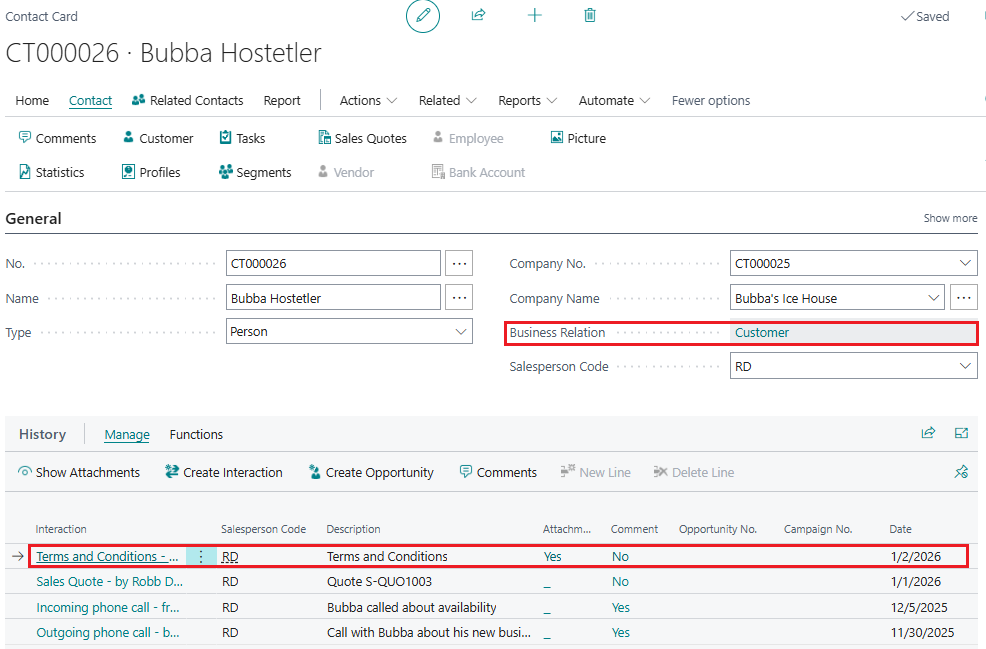This screenshot has height=649, width=986.
Task: Pin the History action bar
Action: tap(961, 472)
